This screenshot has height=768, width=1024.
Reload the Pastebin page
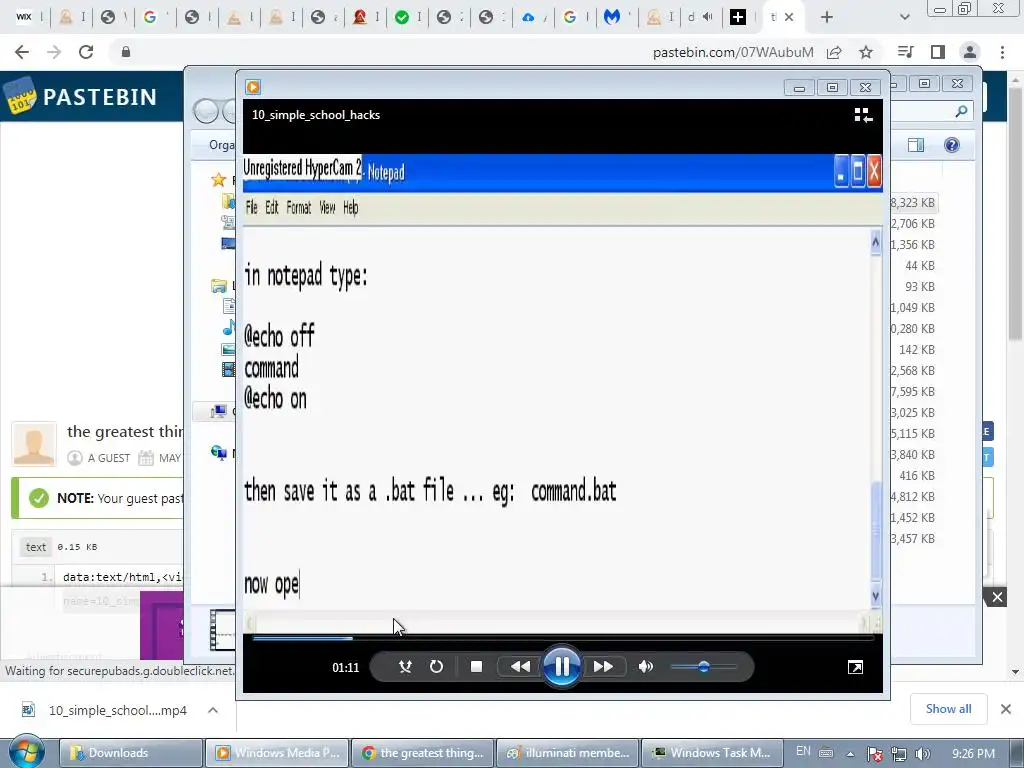click(x=86, y=52)
